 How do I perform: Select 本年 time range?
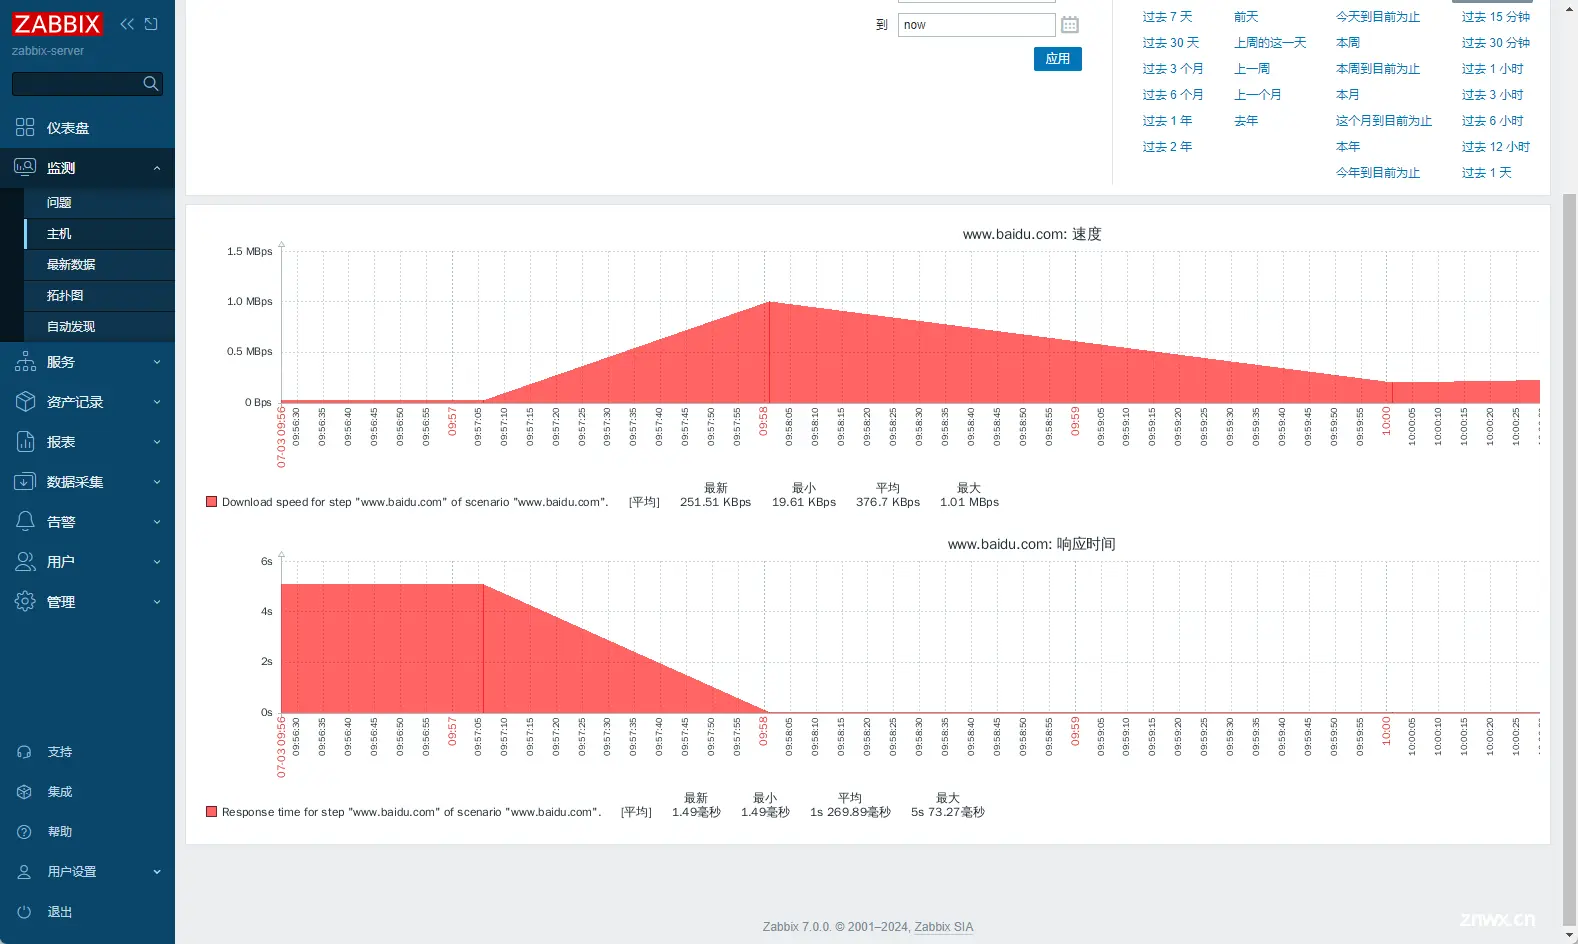coord(1348,147)
